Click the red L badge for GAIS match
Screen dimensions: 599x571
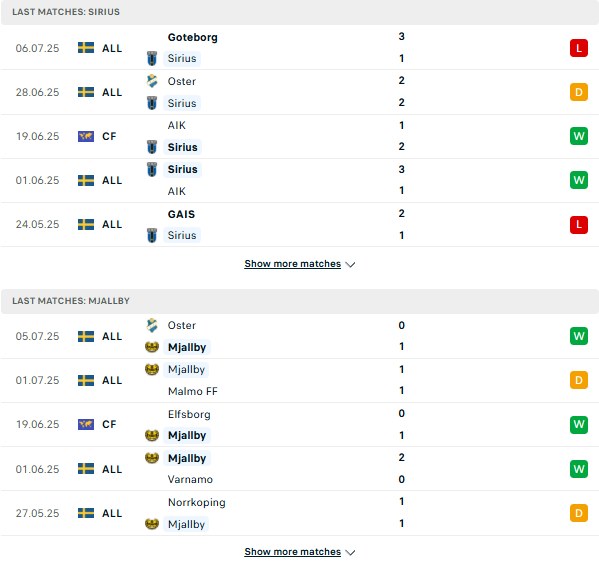click(x=578, y=224)
